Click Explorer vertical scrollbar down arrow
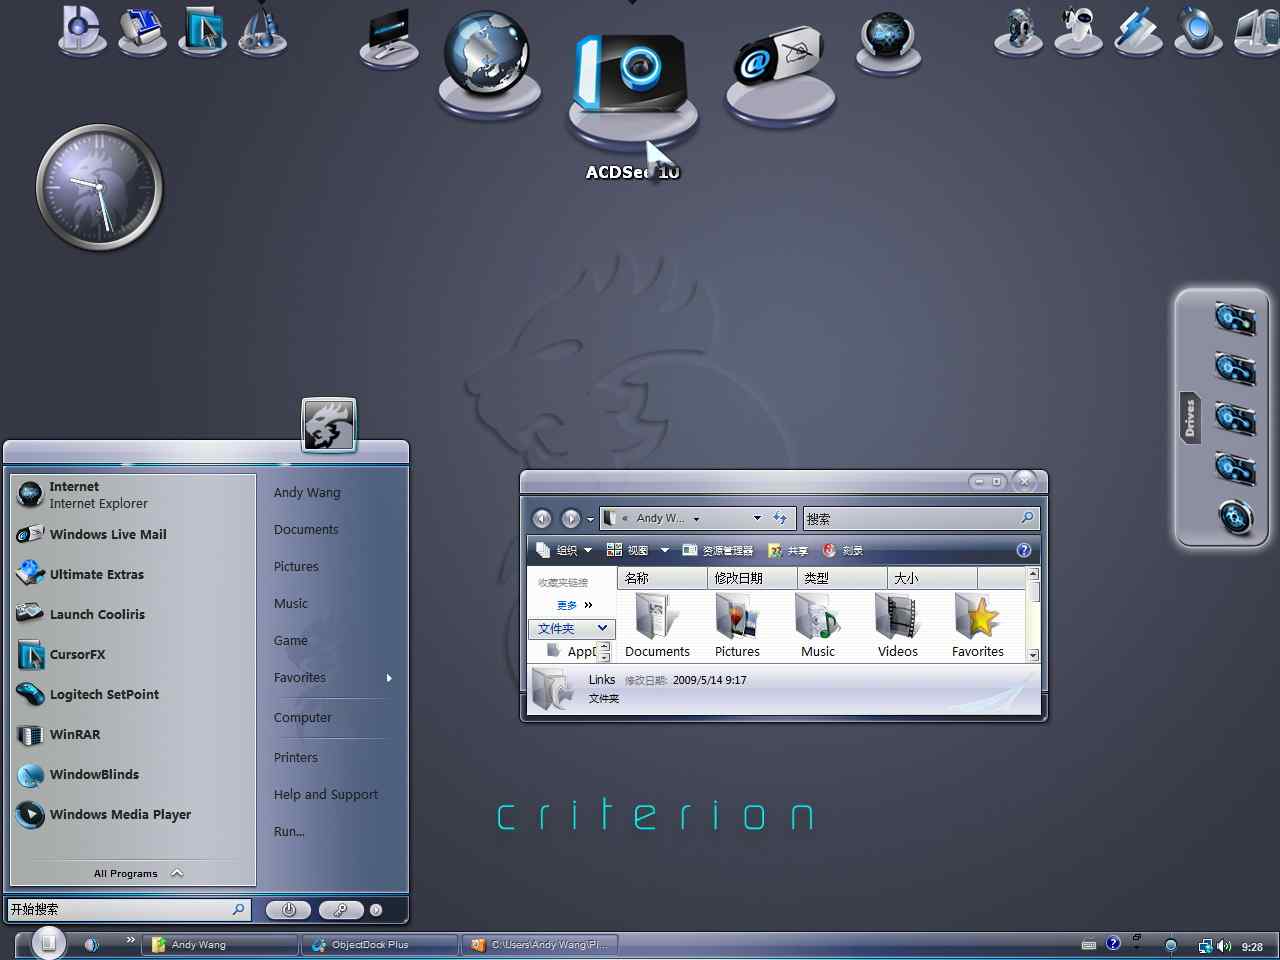 point(1033,655)
